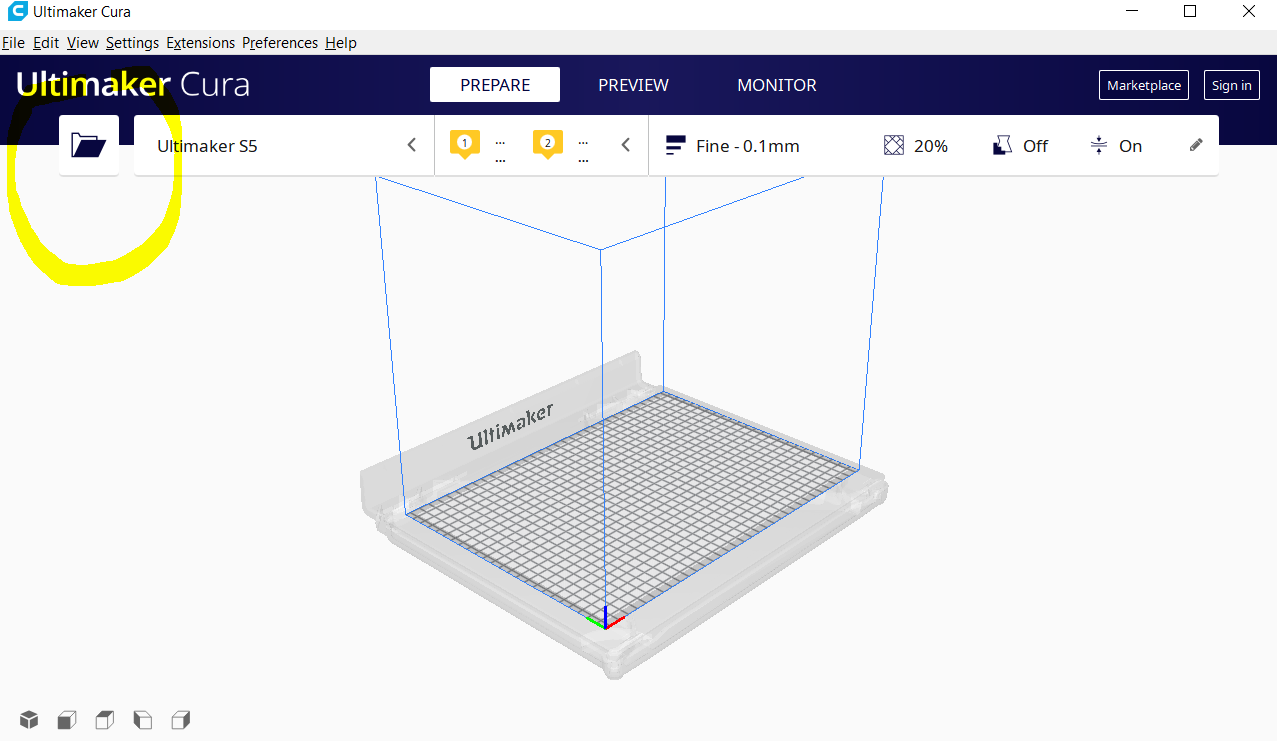Click the support Off setting
This screenshot has height=741, width=1277.
pos(1035,146)
